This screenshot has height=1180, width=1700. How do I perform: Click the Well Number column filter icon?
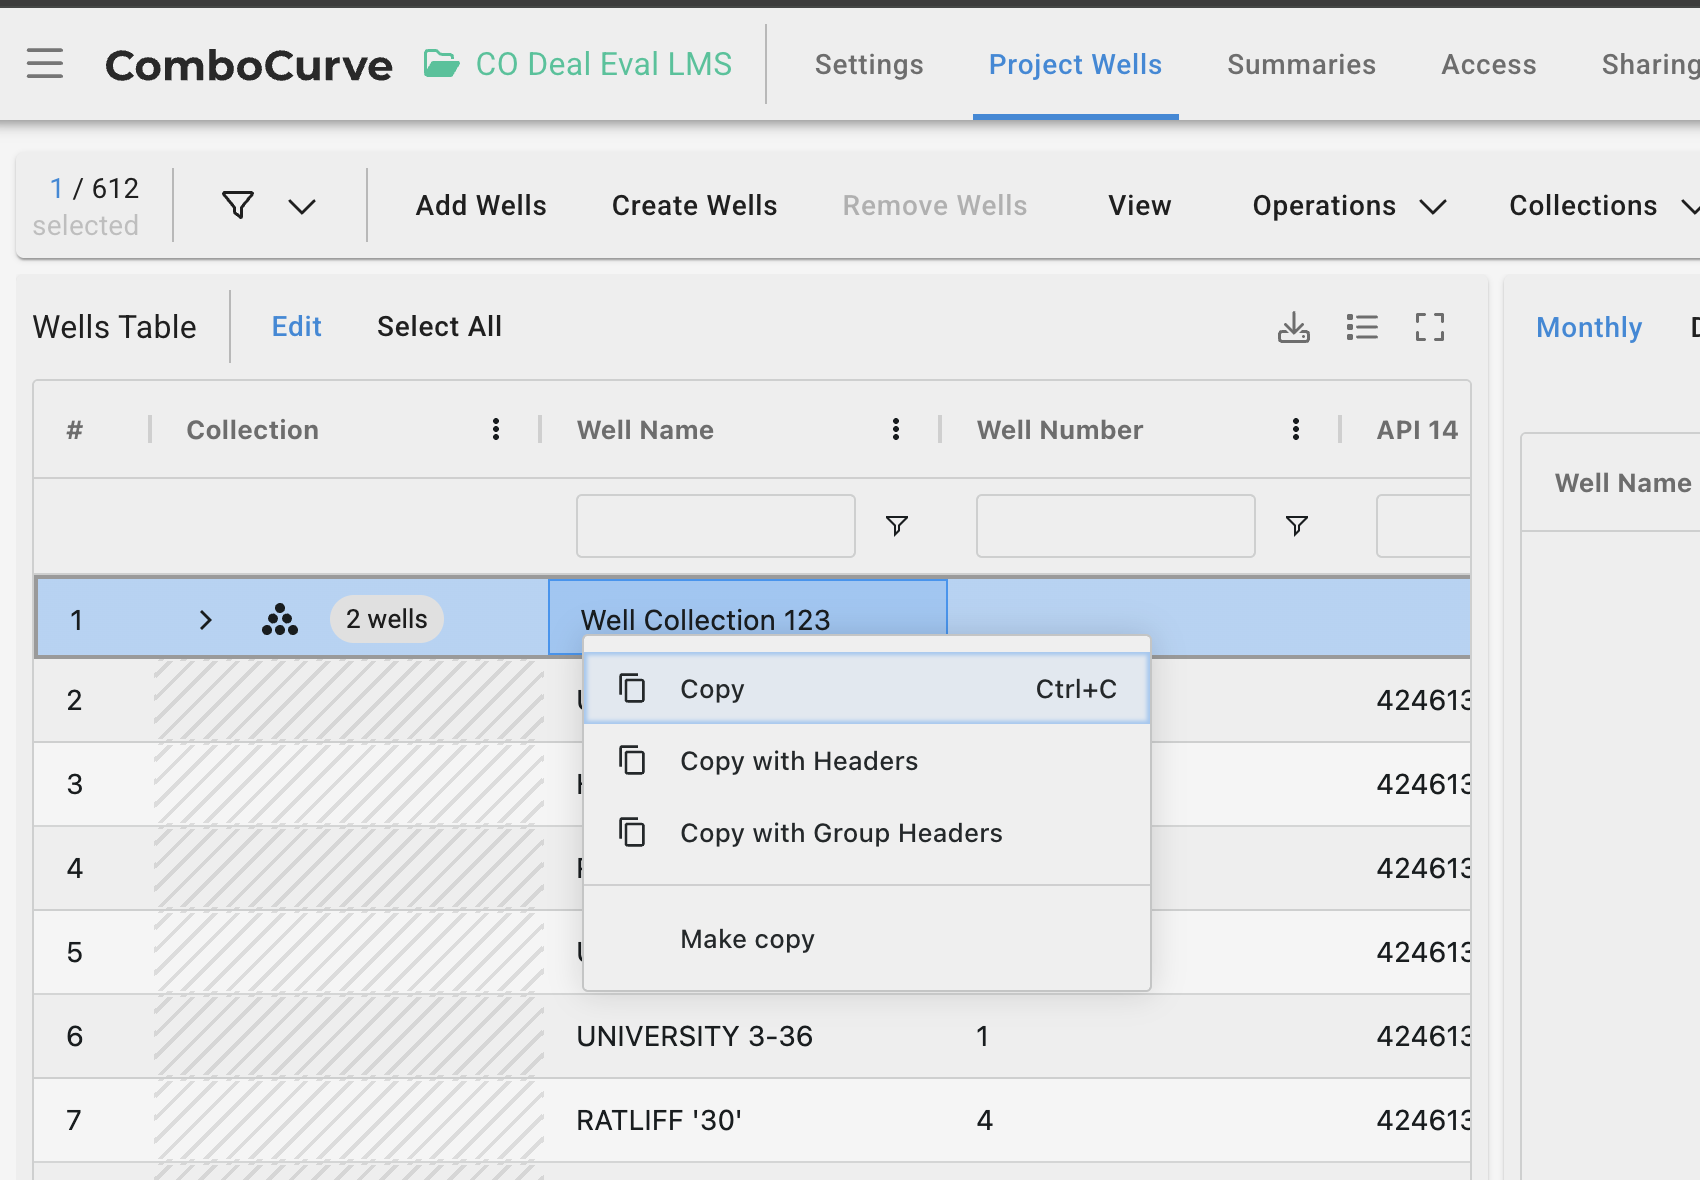[x=1296, y=526]
